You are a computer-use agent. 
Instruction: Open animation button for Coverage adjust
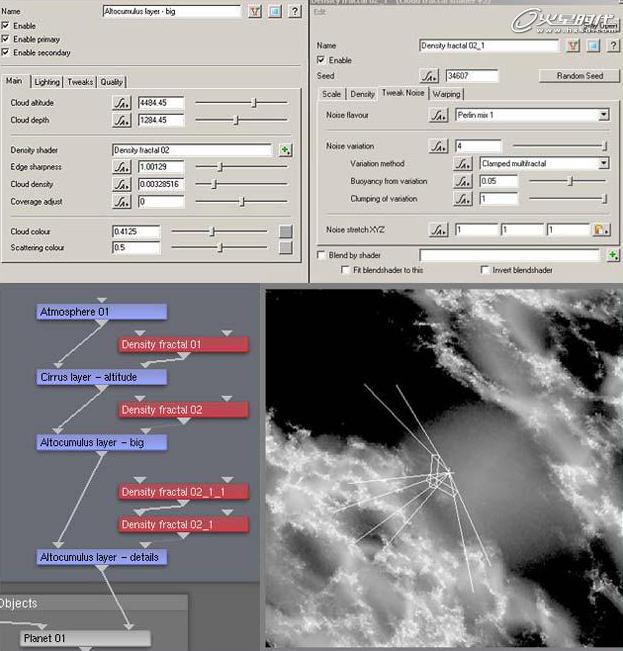122,202
